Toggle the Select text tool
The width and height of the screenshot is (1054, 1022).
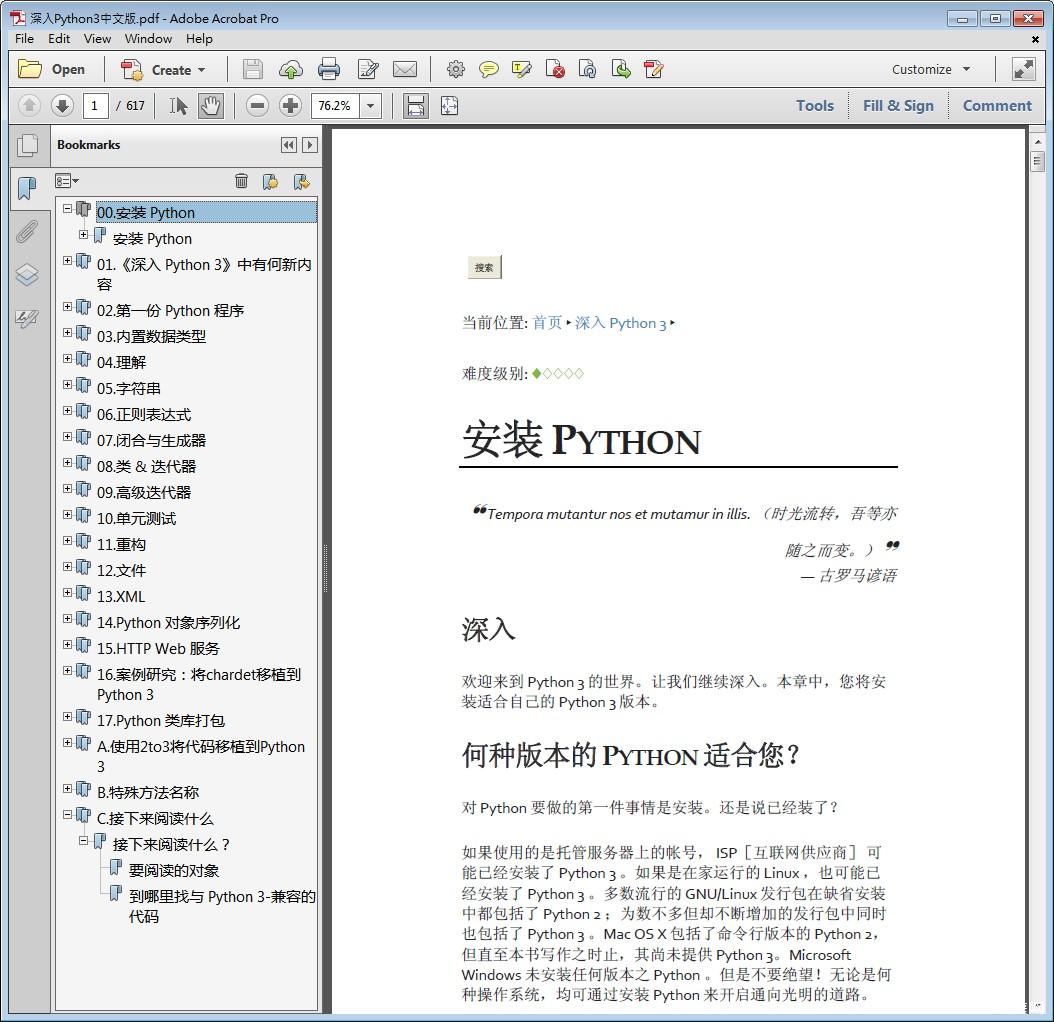pos(178,105)
